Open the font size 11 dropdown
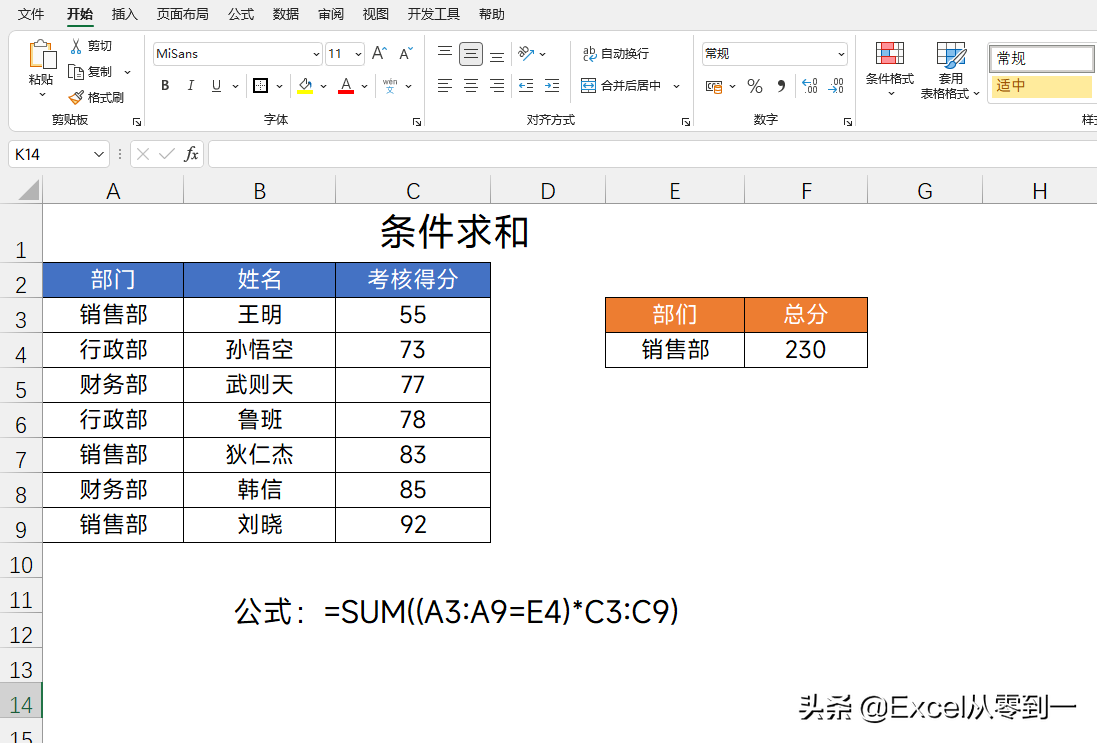Image resolution: width=1097 pixels, height=743 pixels. [x=358, y=54]
